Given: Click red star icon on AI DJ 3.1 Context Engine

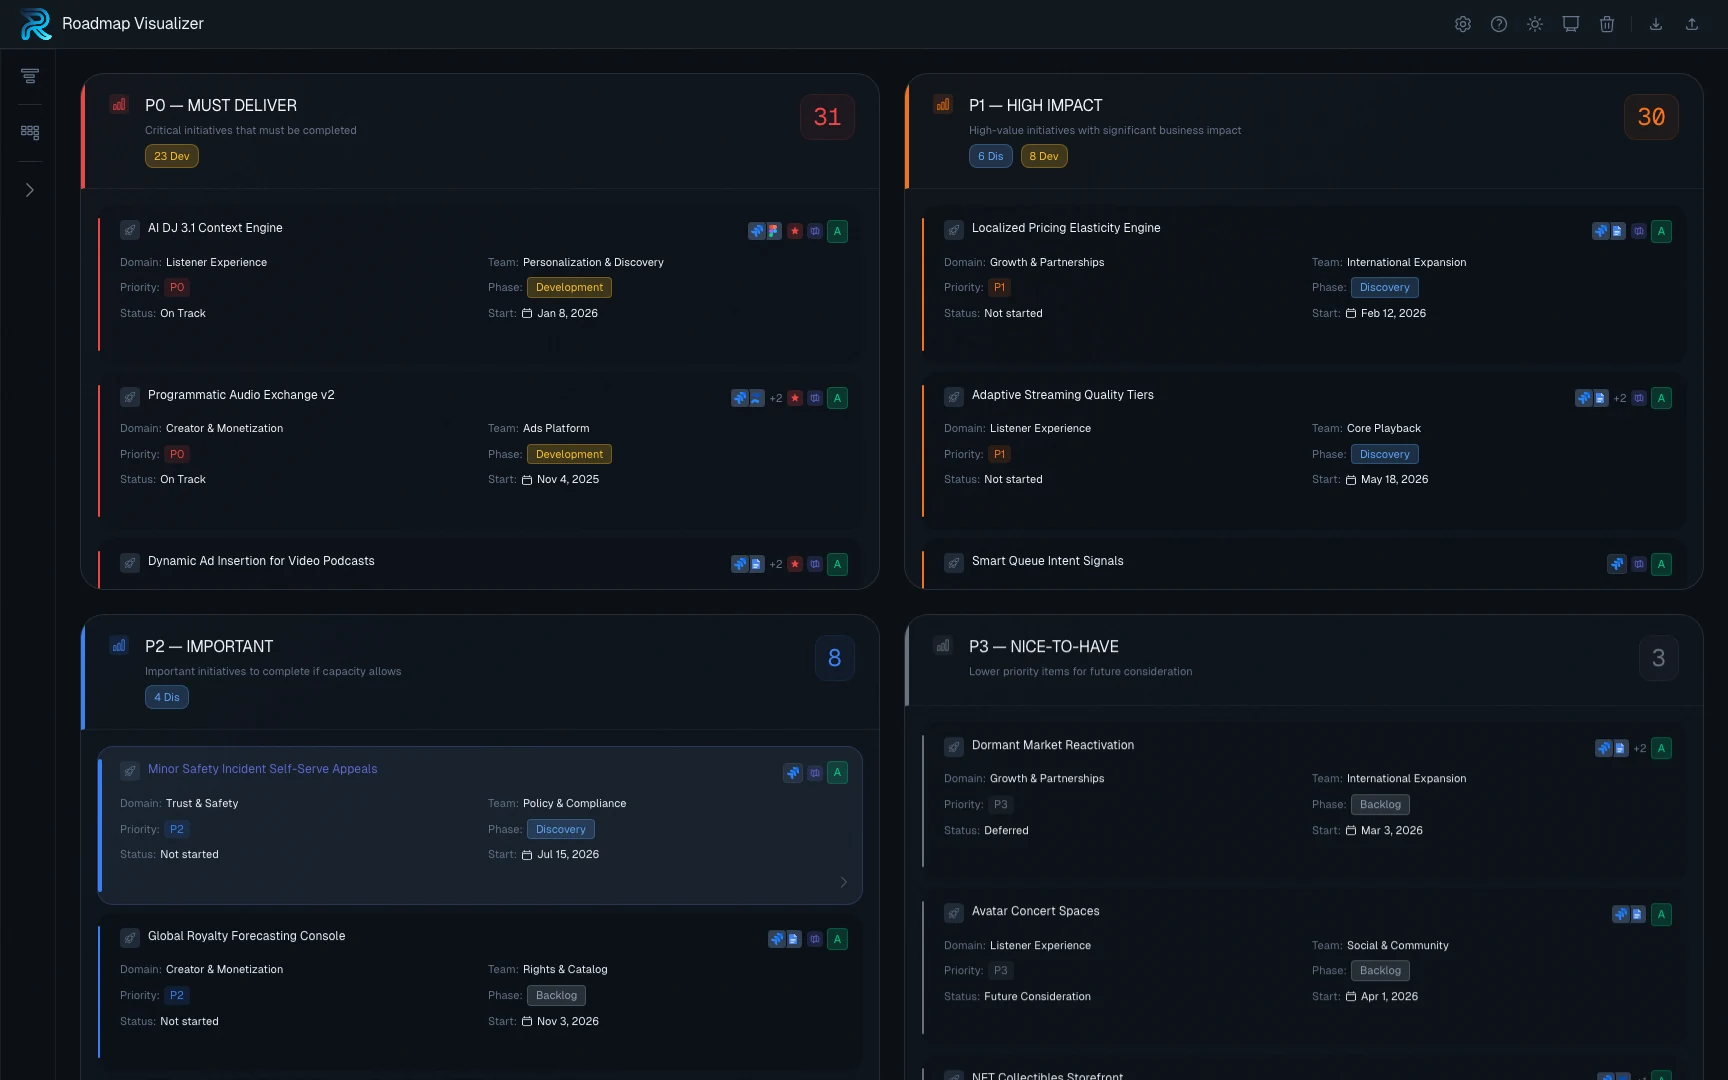Looking at the screenshot, I should pyautogui.click(x=795, y=231).
